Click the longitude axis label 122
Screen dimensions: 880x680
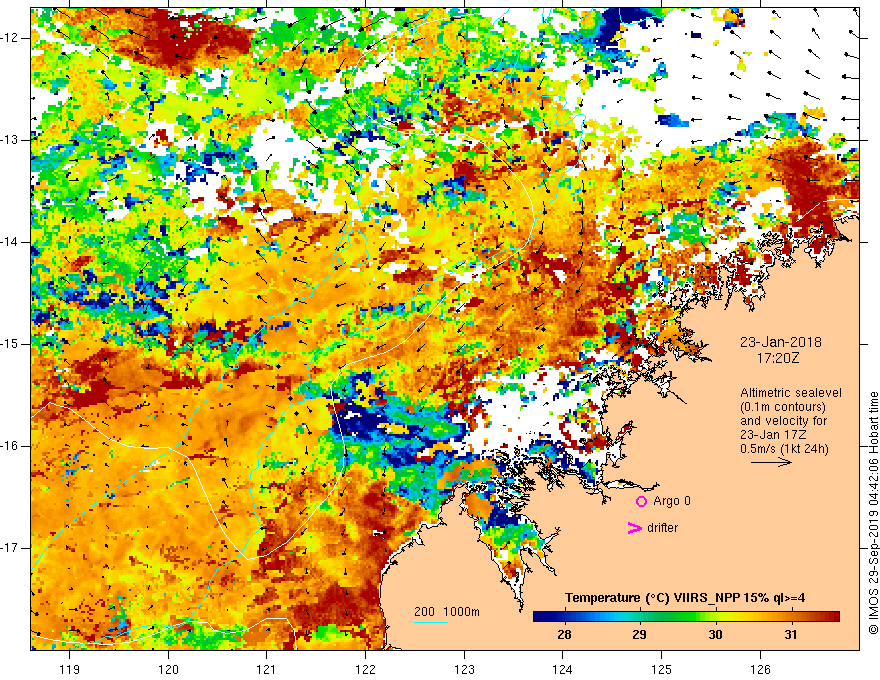(x=365, y=669)
